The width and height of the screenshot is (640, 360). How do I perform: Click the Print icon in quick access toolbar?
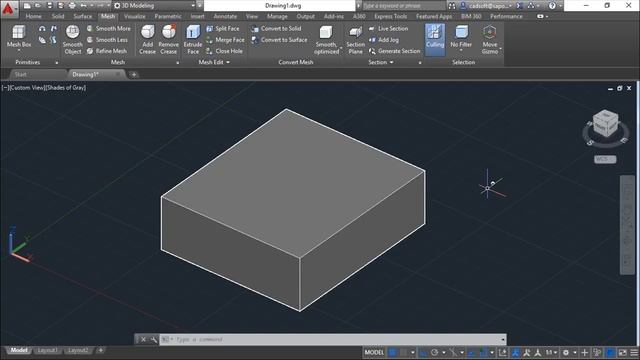72,6
